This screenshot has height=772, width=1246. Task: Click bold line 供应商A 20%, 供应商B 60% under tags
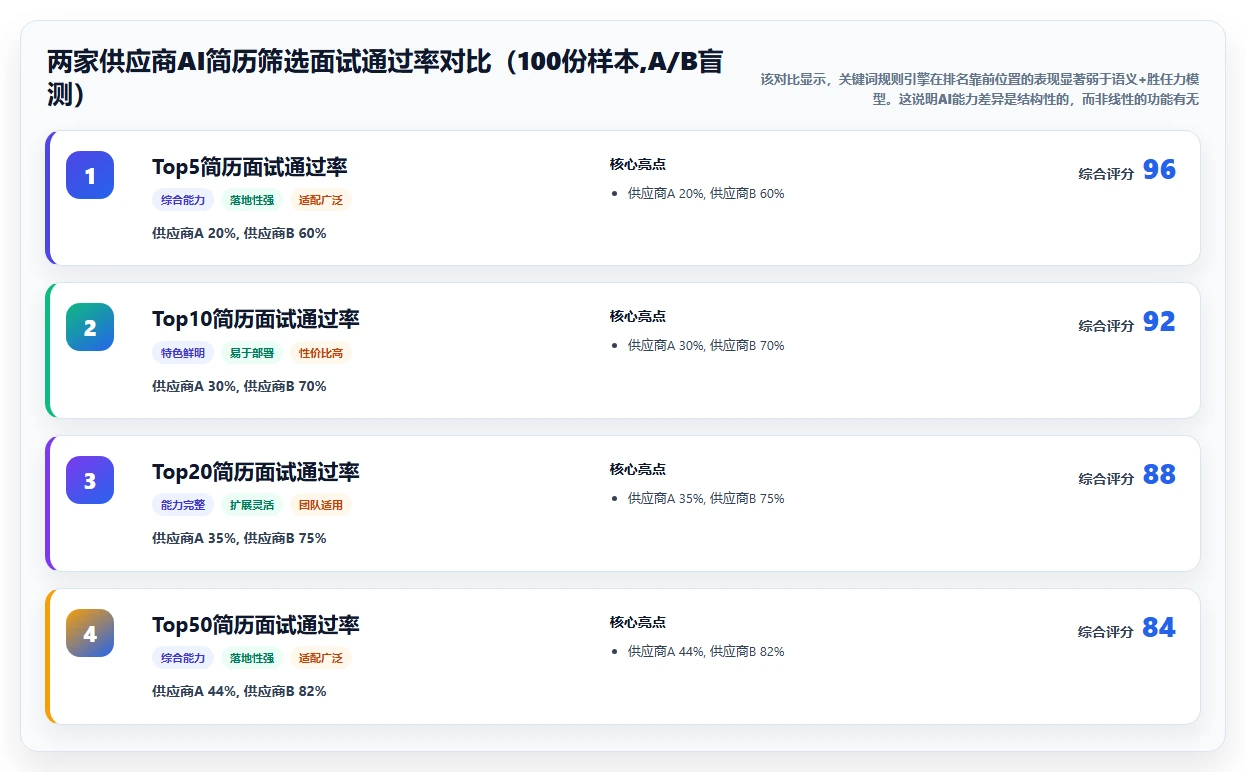(239, 233)
